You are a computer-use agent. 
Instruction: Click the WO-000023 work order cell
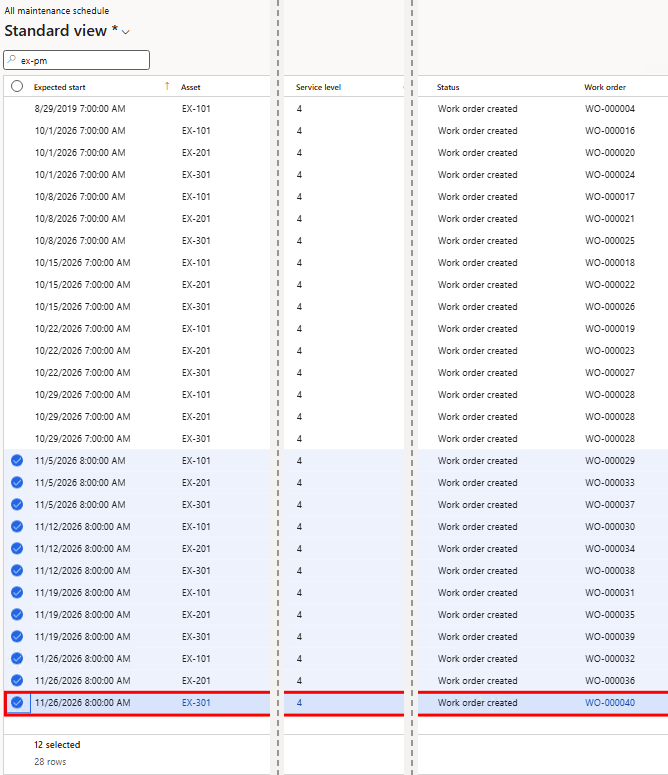point(610,350)
